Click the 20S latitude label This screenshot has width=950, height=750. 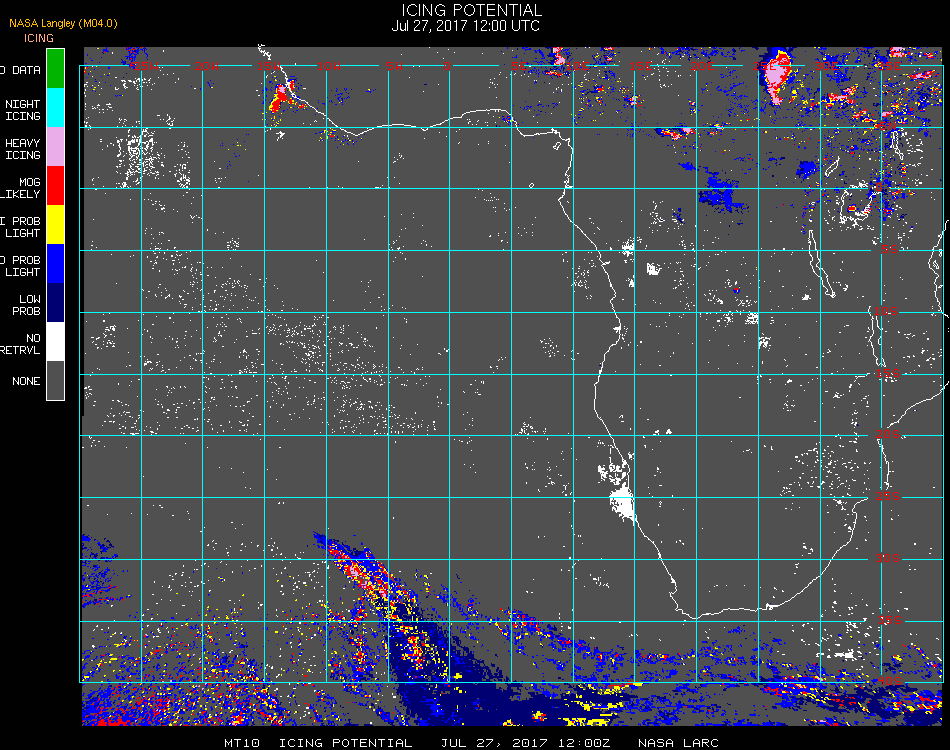[887, 434]
